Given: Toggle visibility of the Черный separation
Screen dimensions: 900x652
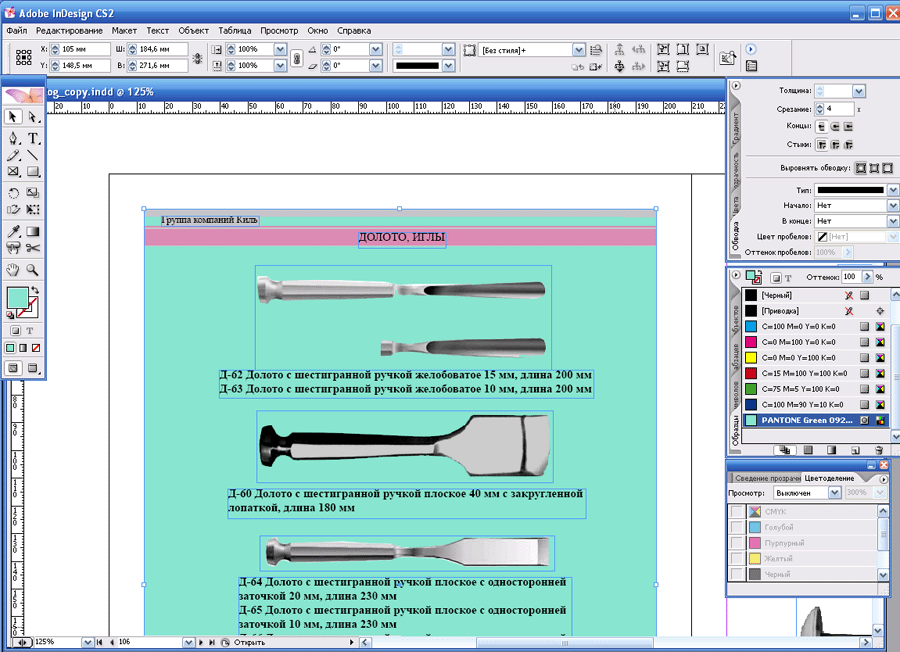Looking at the screenshot, I should pos(737,574).
